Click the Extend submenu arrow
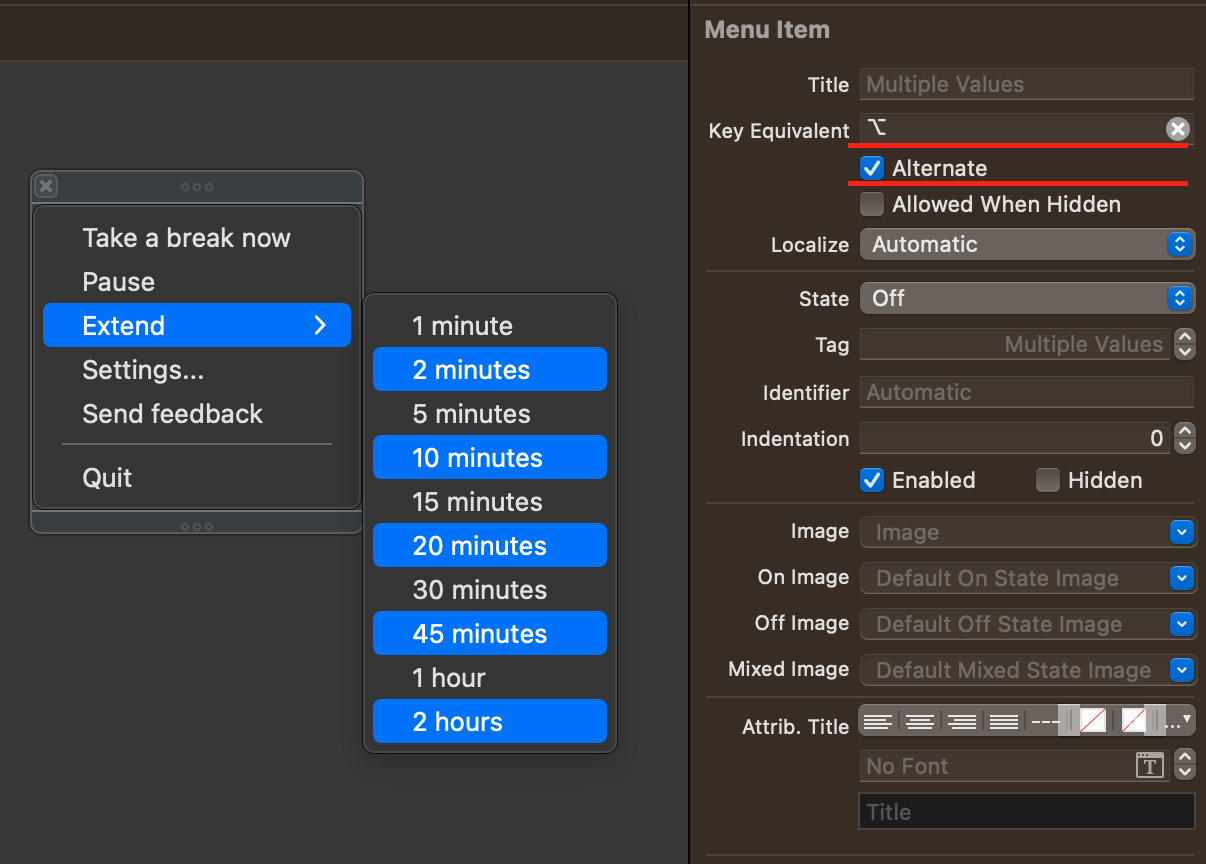Image resolution: width=1206 pixels, height=864 pixels. click(320, 325)
